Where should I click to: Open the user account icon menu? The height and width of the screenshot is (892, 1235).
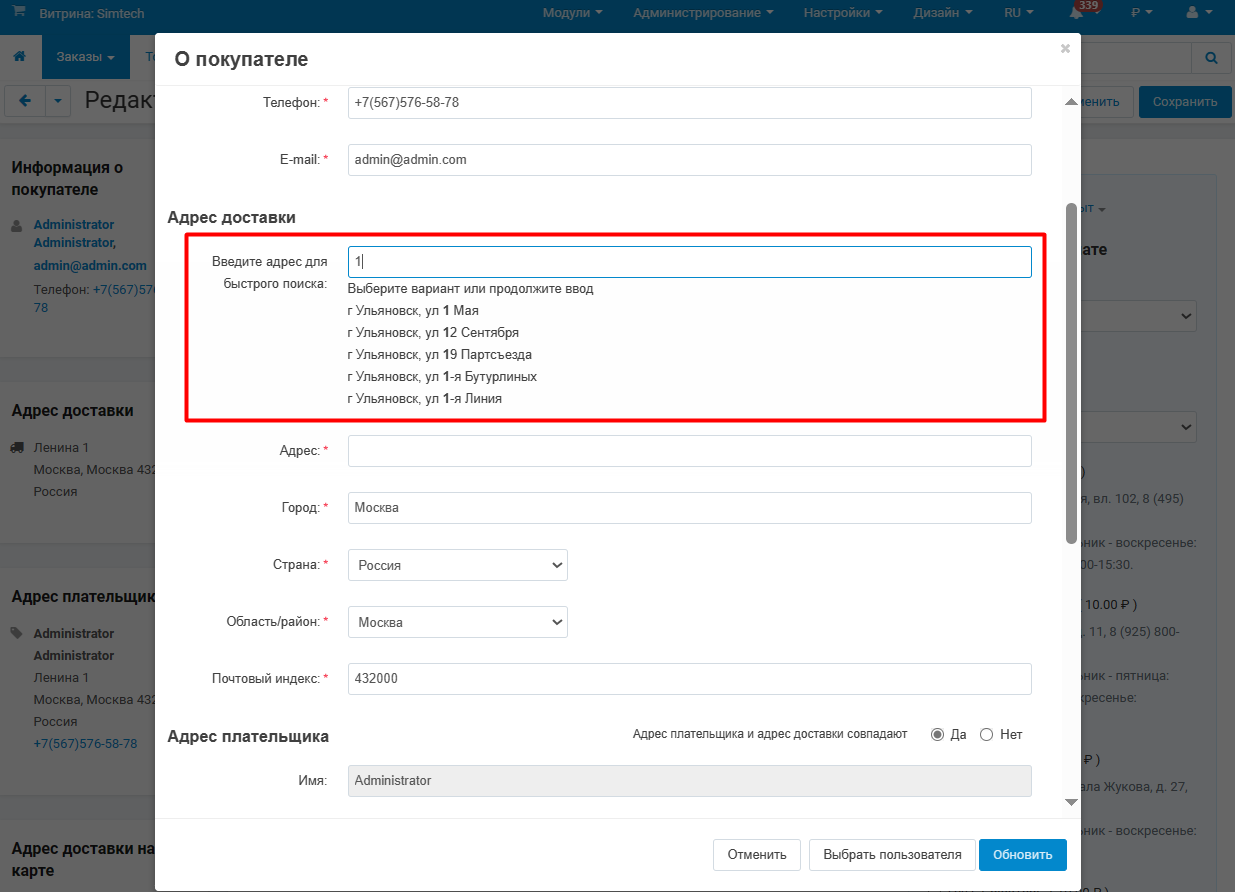1197,13
